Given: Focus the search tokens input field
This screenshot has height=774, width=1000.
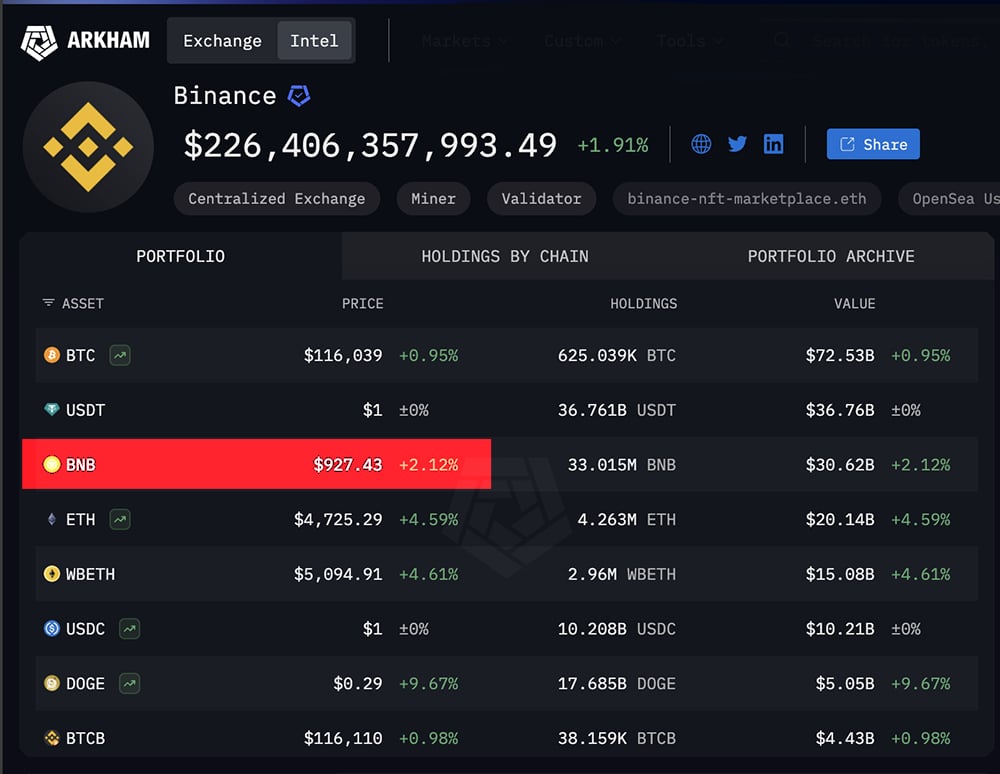Looking at the screenshot, I should (x=899, y=41).
